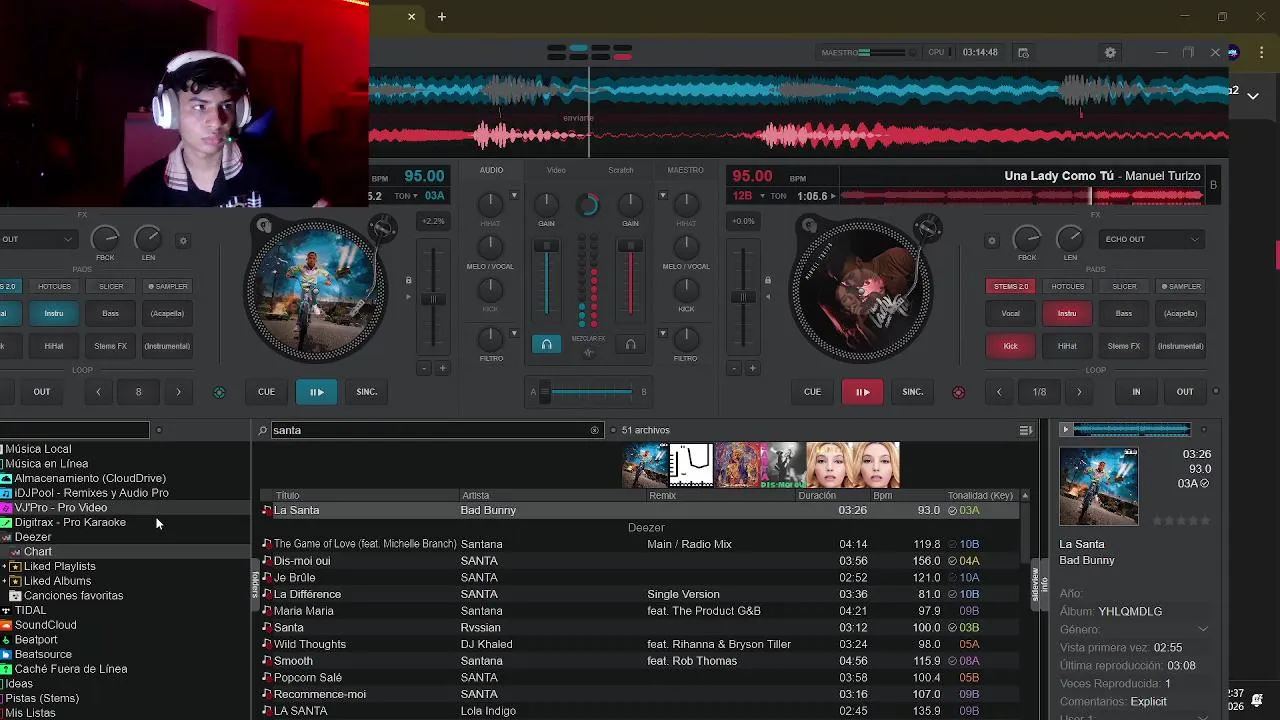The image size is (1280, 720).
Task: Select SAMPLER pad mode on left deck
Action: (x=167, y=286)
